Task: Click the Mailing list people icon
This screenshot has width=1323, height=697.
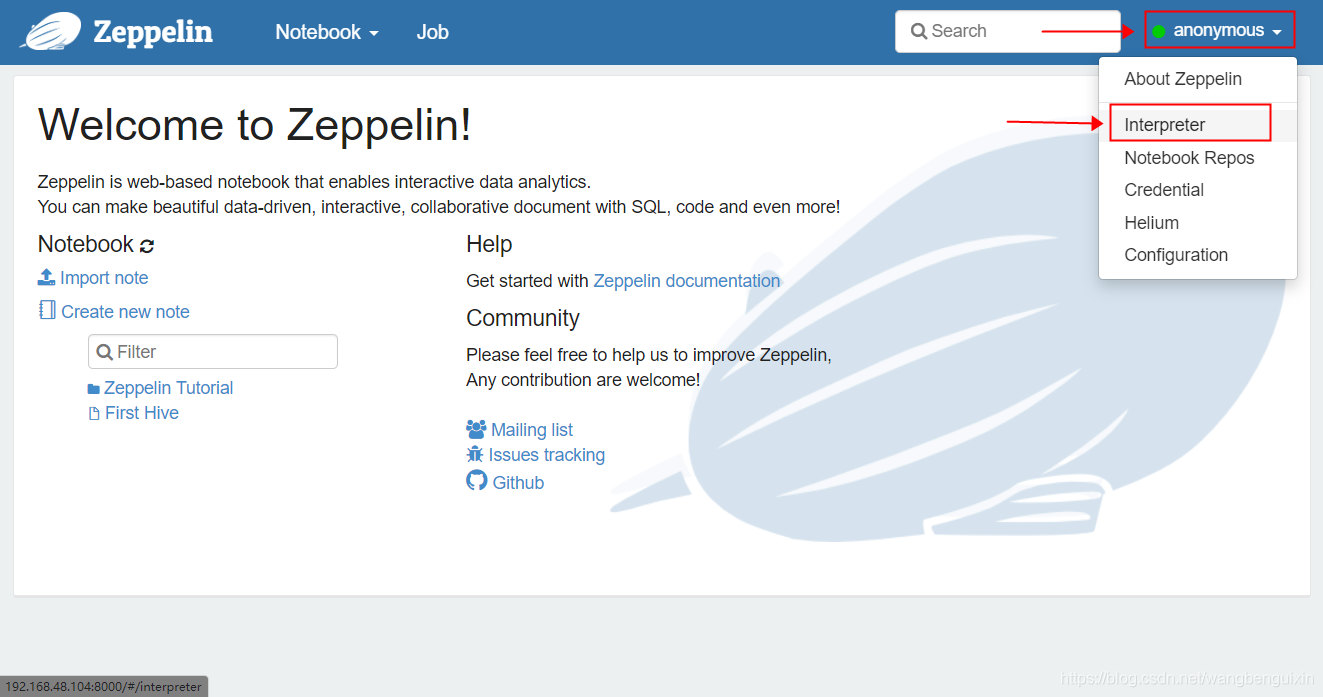Action: 476,429
